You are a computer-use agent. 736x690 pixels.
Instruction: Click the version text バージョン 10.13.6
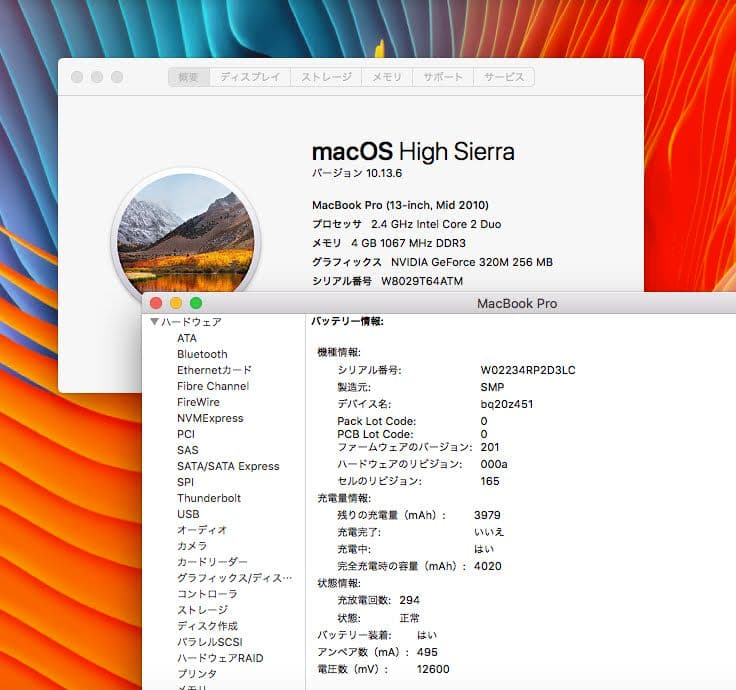(357, 173)
